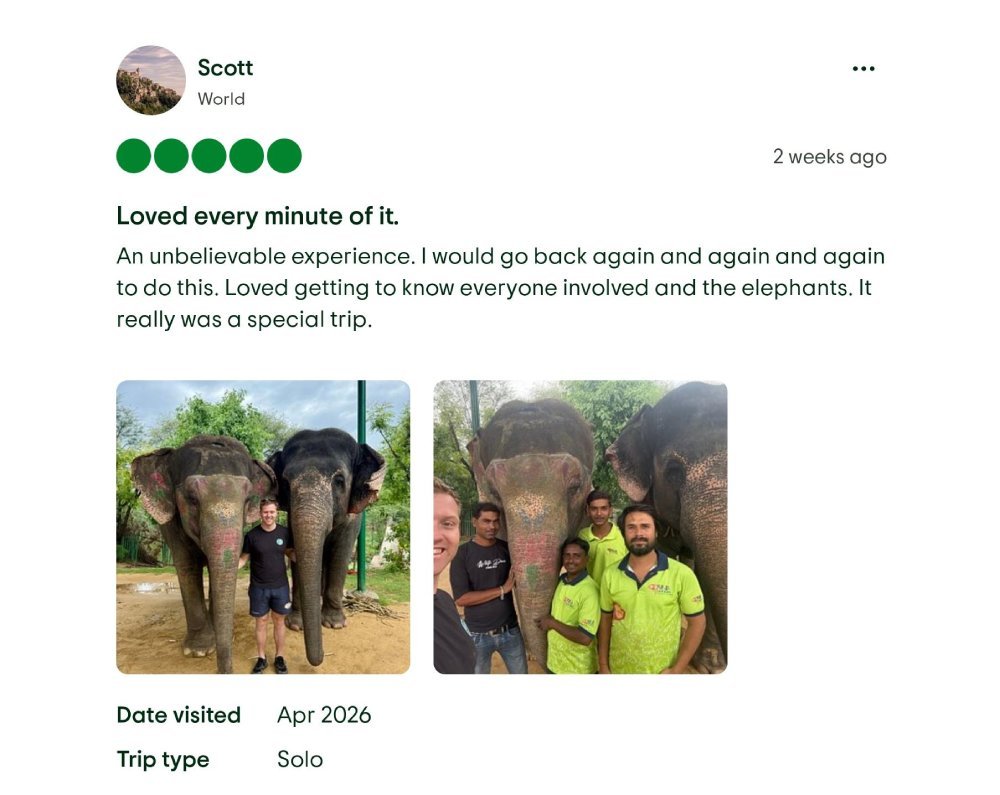Click the 'Date visited' label
The height and width of the screenshot is (795, 1000).
coord(179,715)
